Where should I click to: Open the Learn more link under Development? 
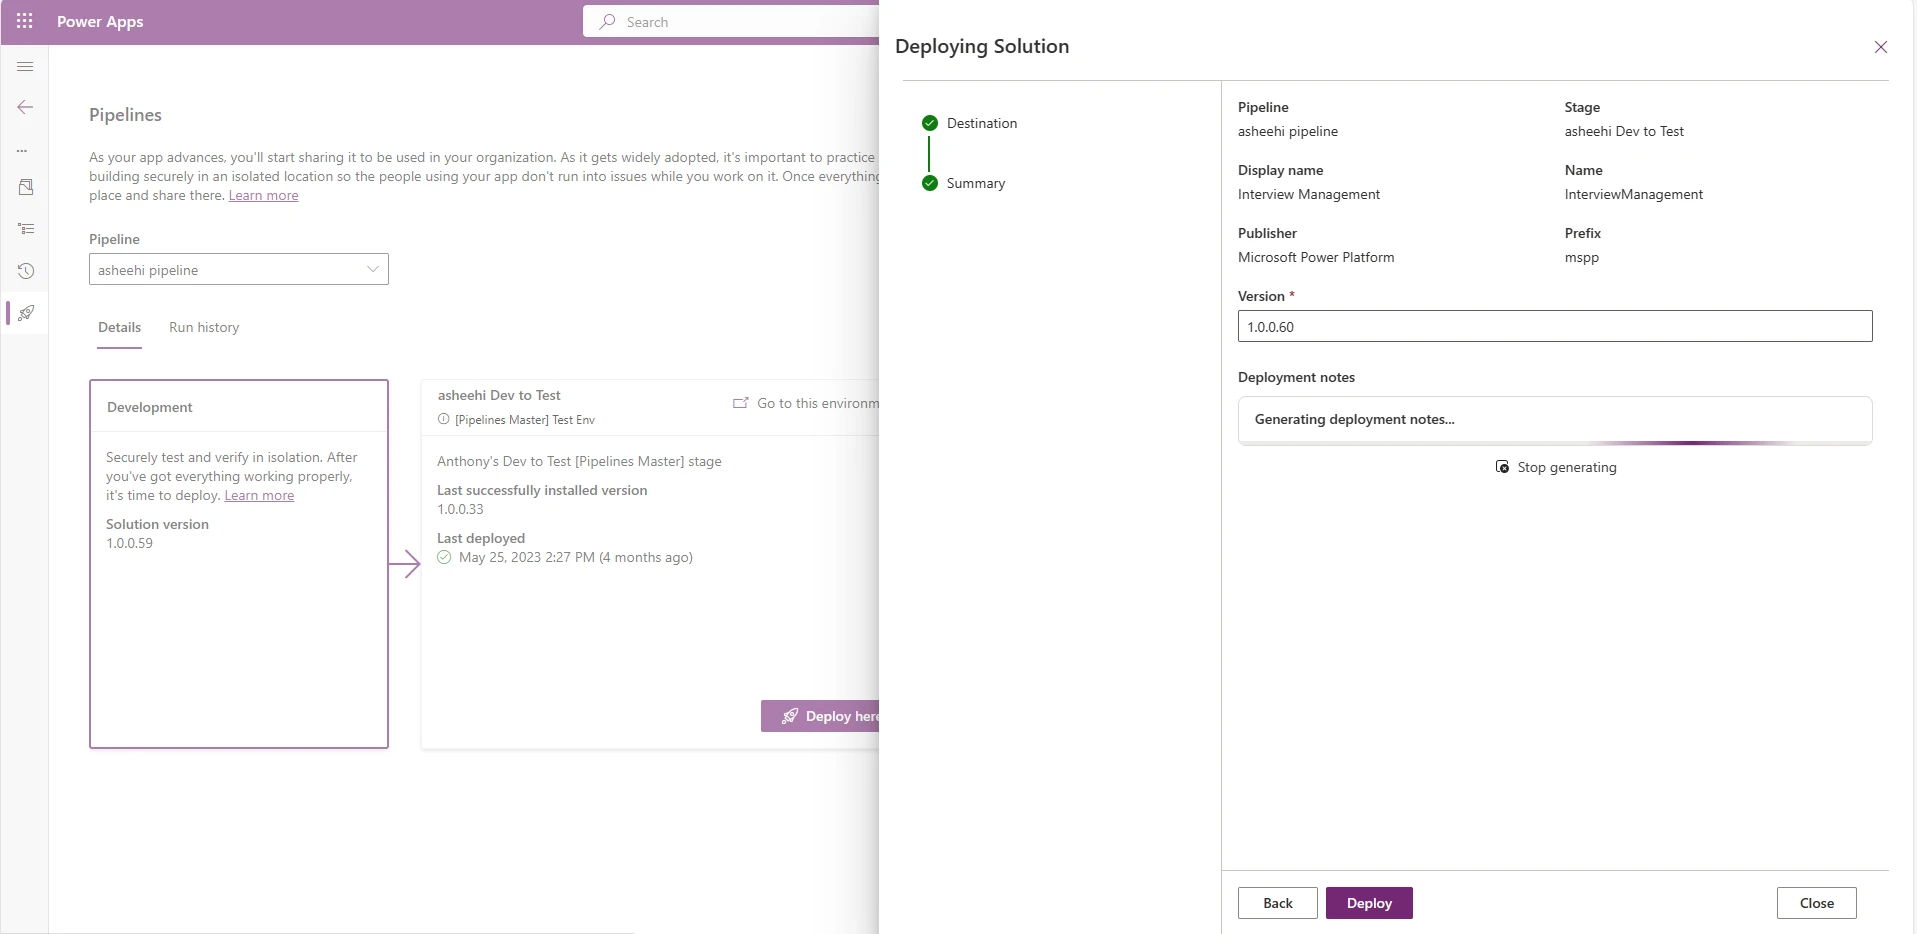pyautogui.click(x=259, y=495)
